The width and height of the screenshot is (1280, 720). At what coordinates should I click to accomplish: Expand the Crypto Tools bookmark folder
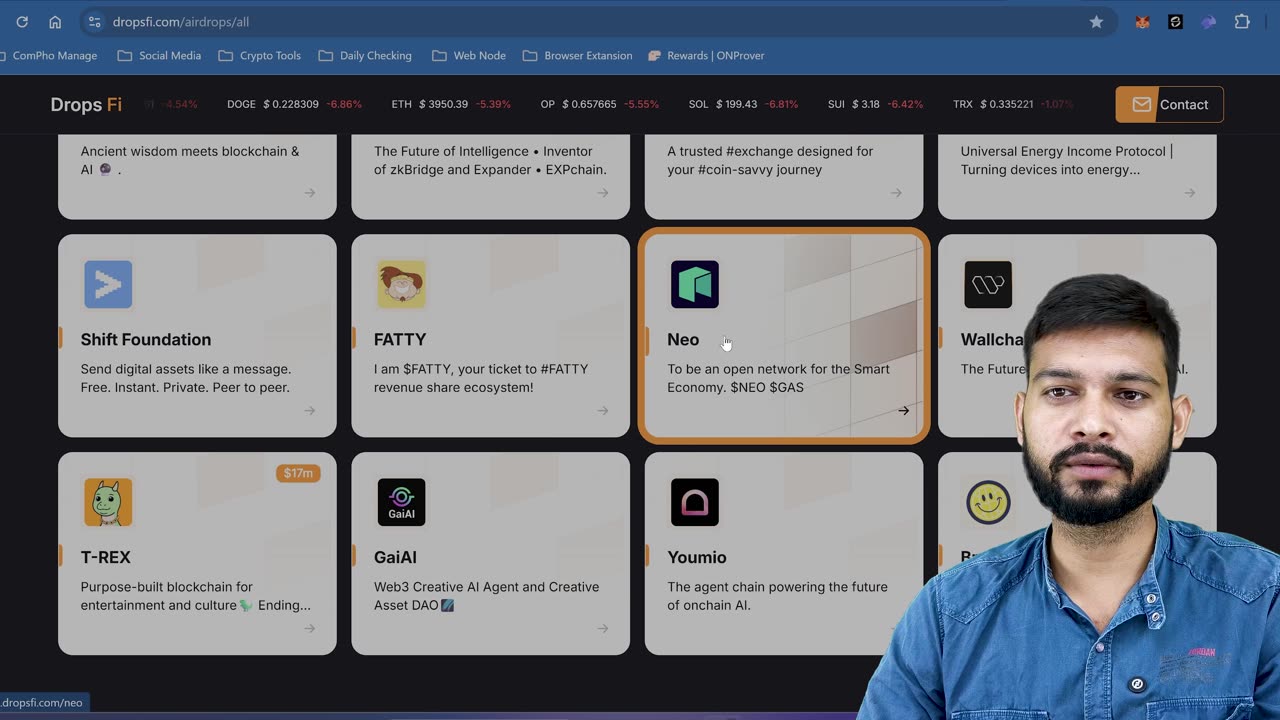(x=260, y=56)
